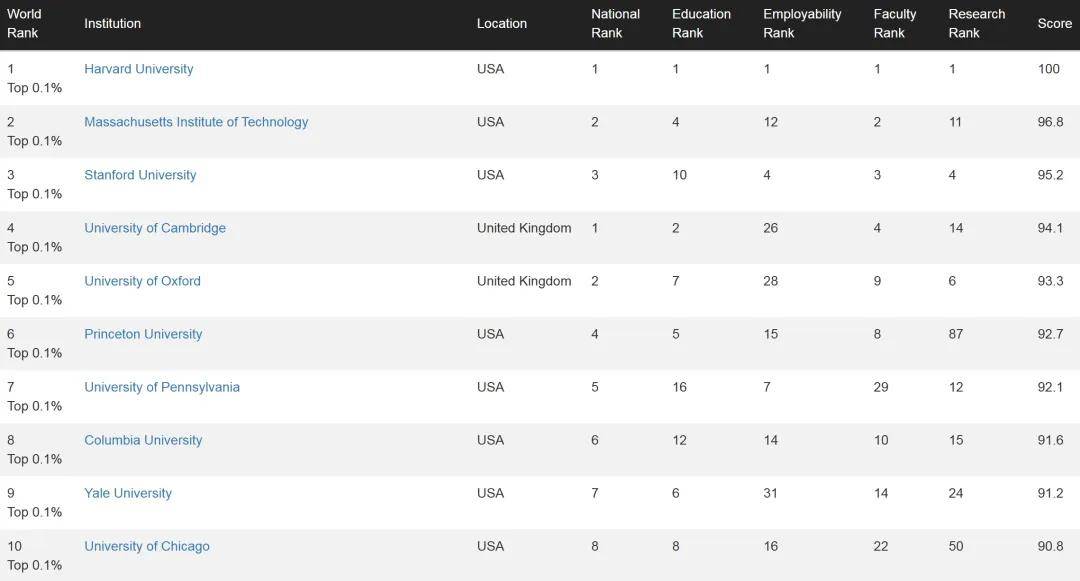Viewport: 1080px width, 581px height.
Task: Sort by the Score column header
Action: (1054, 23)
